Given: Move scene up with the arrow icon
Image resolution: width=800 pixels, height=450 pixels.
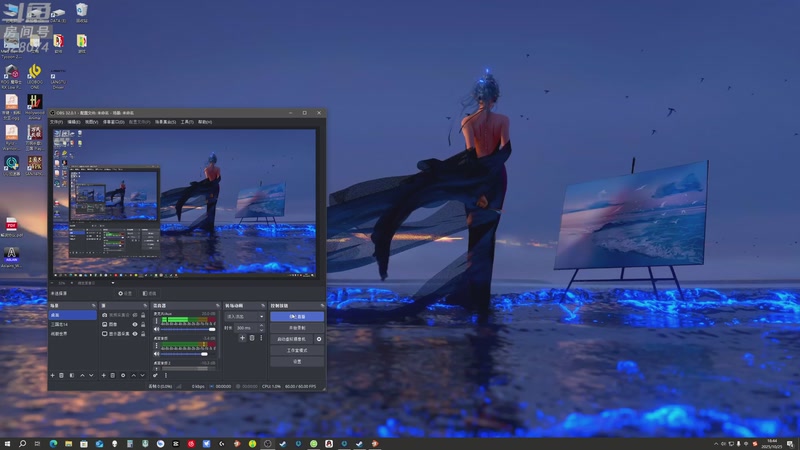Looking at the screenshot, I should 82,376.
